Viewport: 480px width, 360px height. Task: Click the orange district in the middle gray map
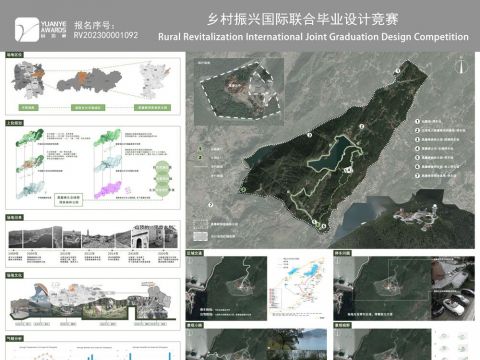tap(82, 77)
